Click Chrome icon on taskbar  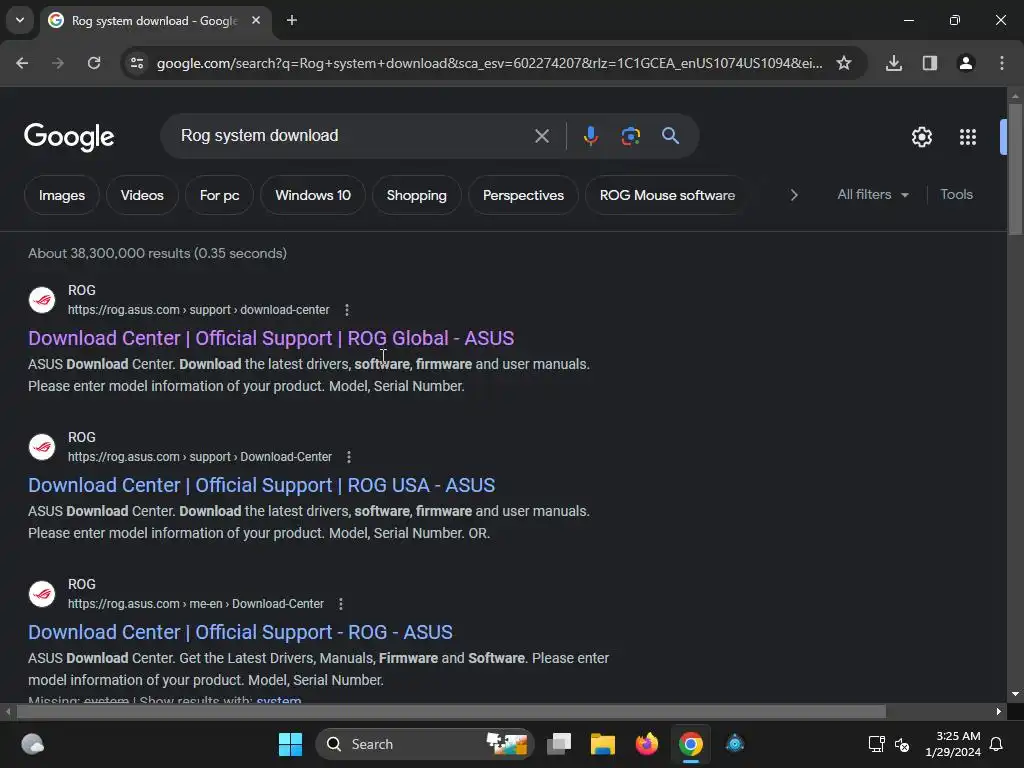click(690, 744)
